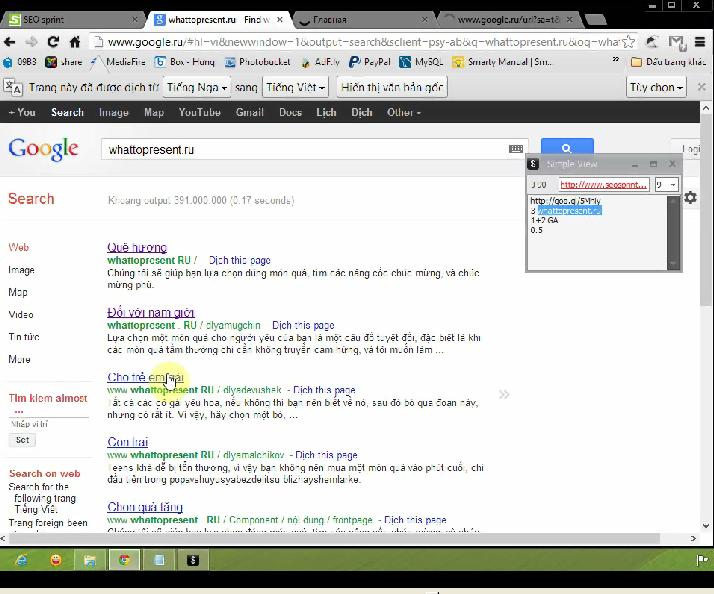Screen dimensions: 714x594
Task: Click the translate bar language icon
Action: click(13, 87)
